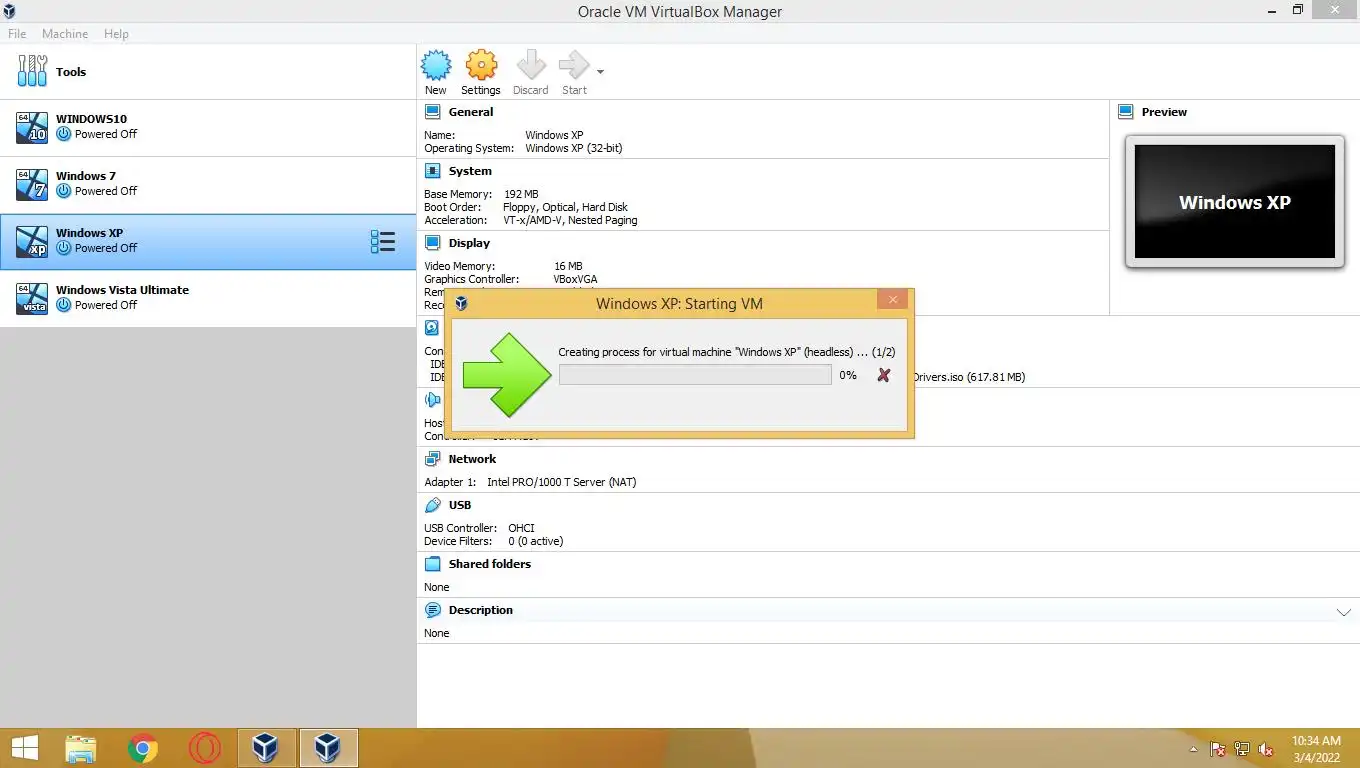Click the VirtualBox icon in dialog title

click(461, 303)
